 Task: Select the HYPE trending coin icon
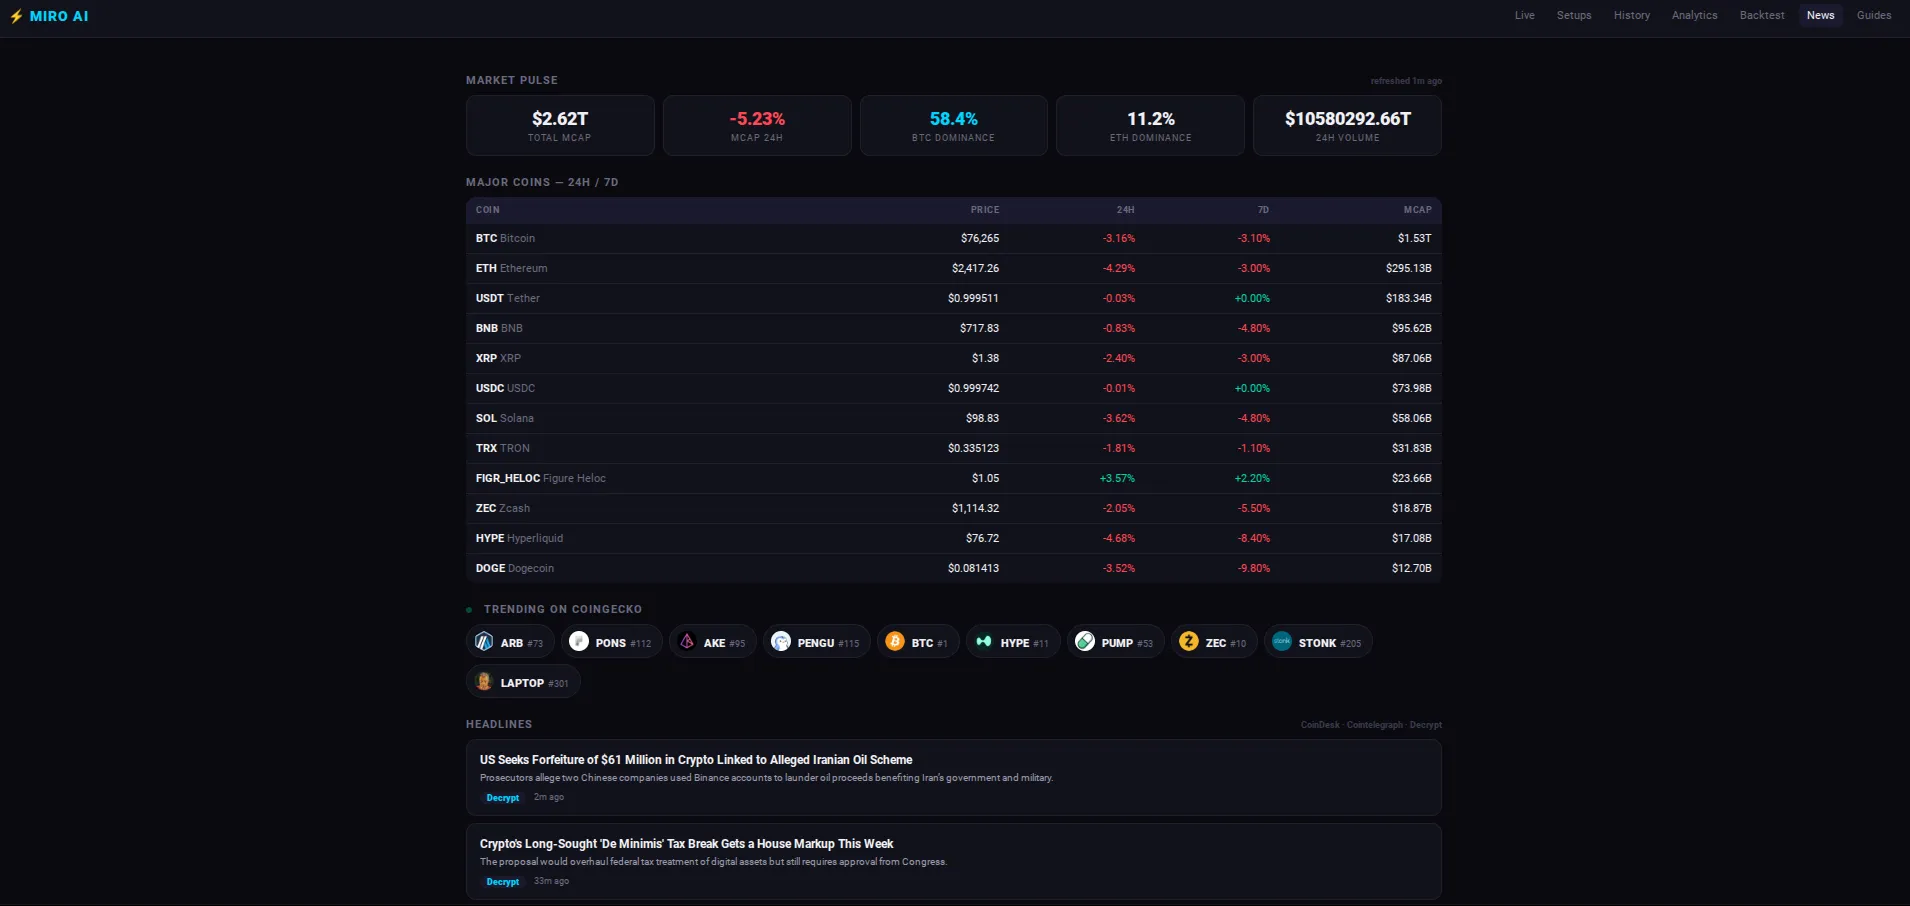pyautogui.click(x=984, y=642)
